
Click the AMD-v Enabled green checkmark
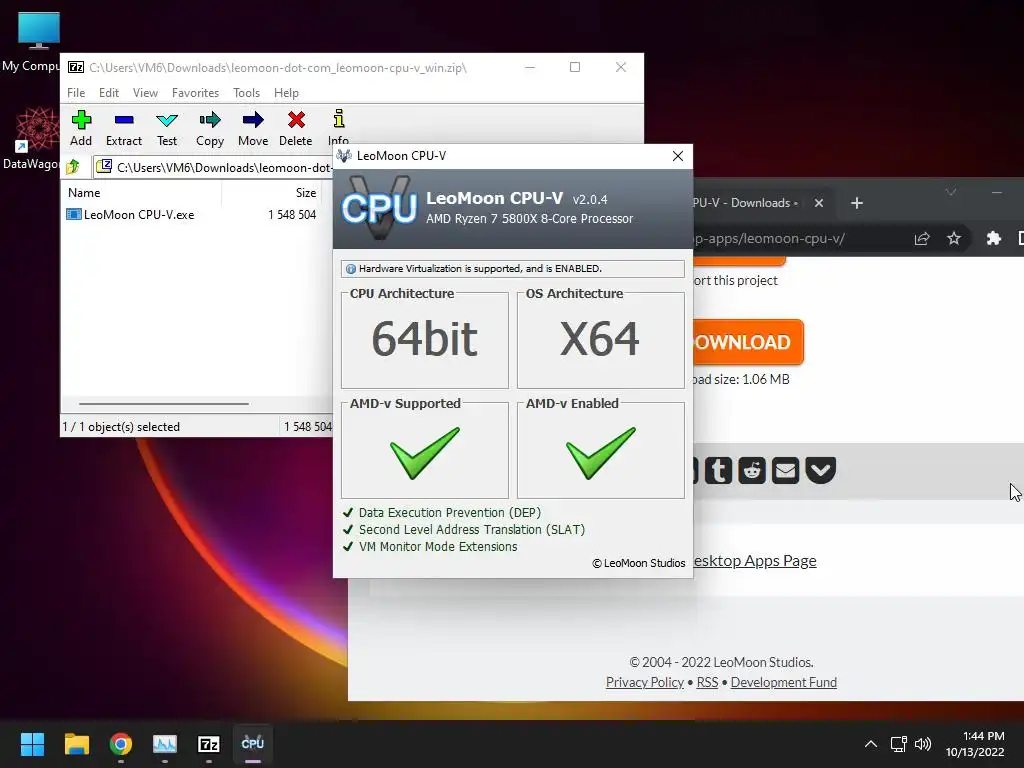(600, 453)
